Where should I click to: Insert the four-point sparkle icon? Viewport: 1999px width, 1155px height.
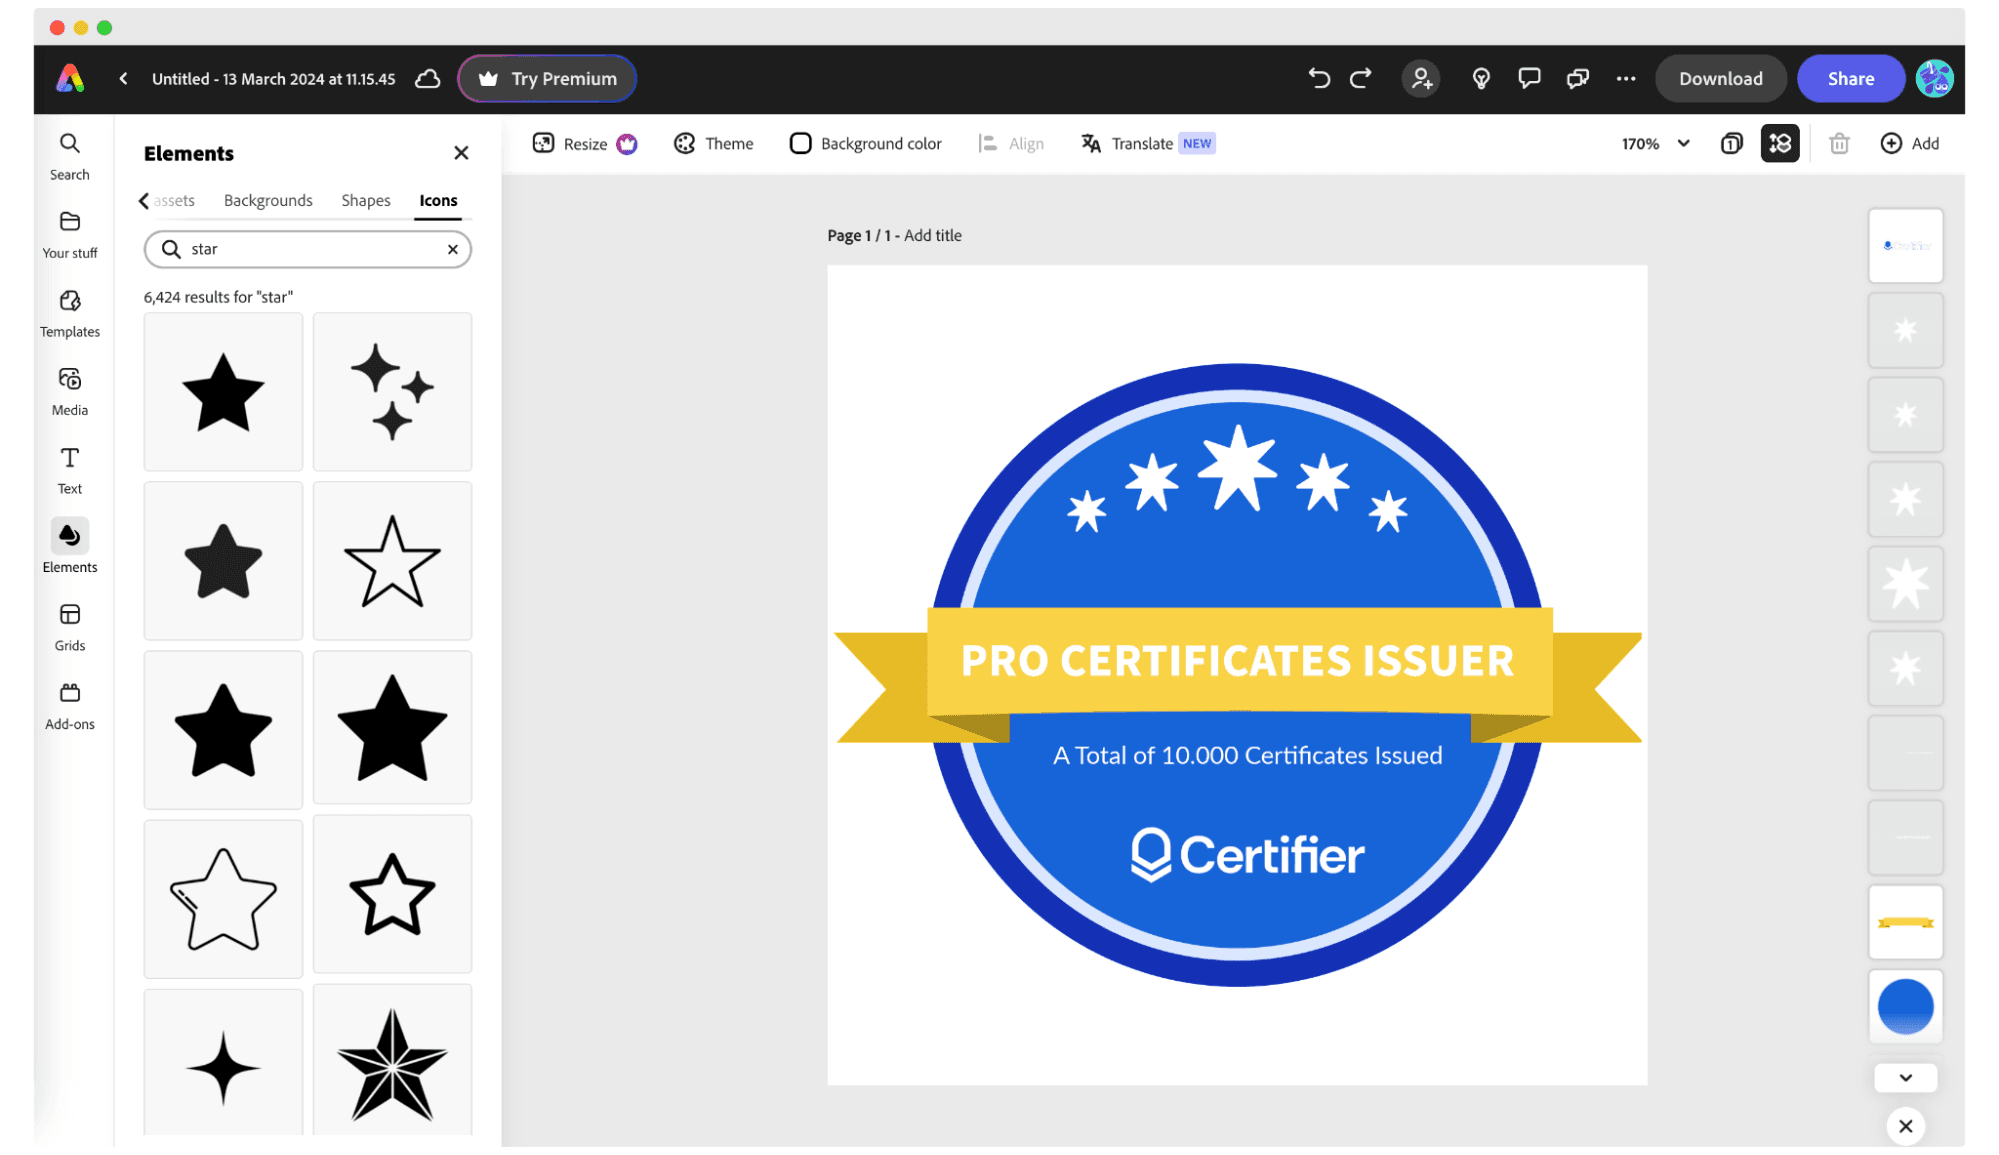(223, 1062)
